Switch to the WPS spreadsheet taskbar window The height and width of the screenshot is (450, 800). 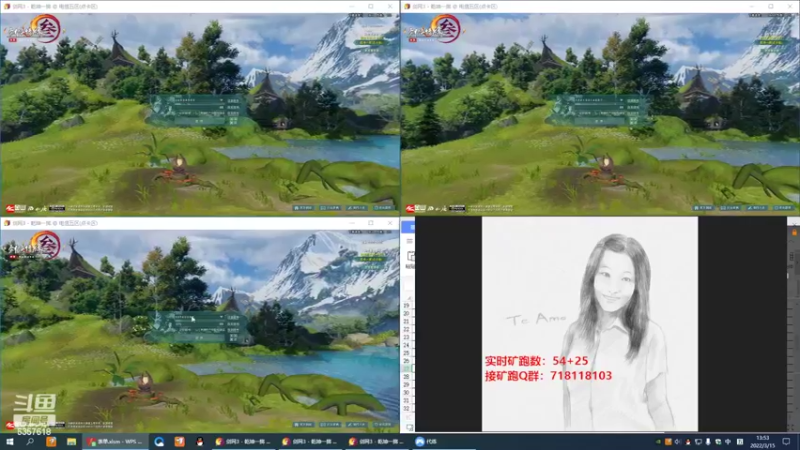[x=115, y=442]
